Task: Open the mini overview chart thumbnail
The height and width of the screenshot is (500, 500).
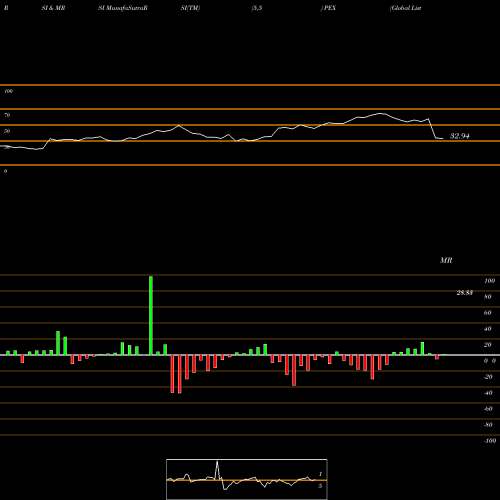Action: pyautogui.click(x=247, y=479)
